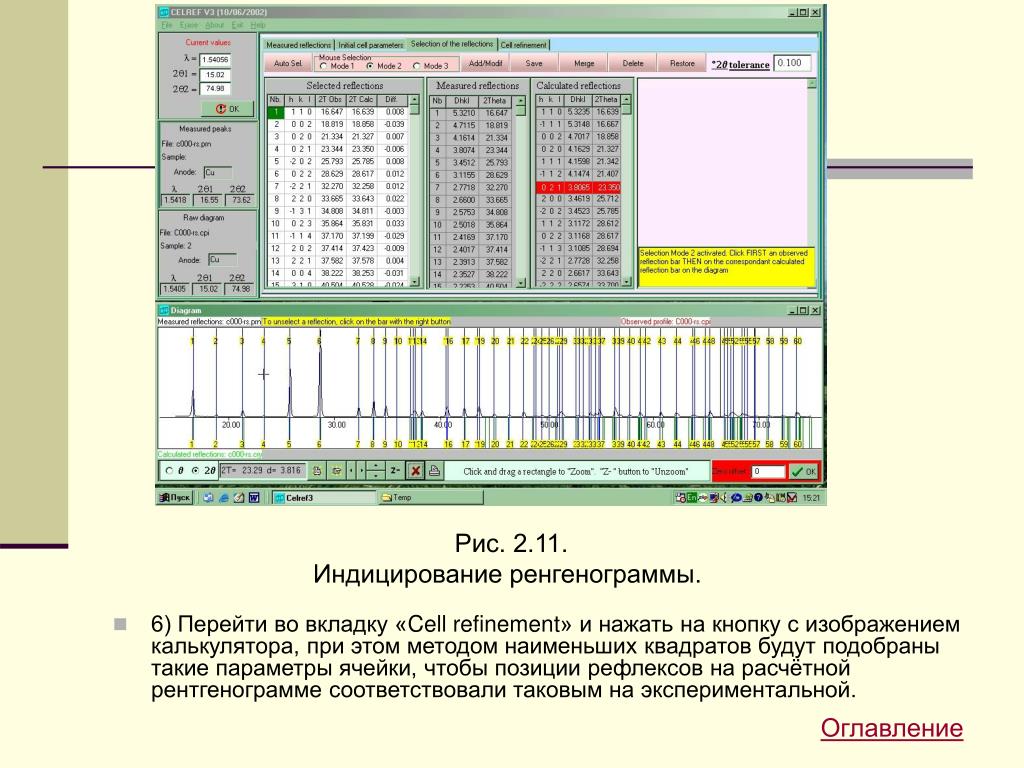The image size is (1024, 768).
Task: Click the Word quick launch icon
Action: coord(254,498)
